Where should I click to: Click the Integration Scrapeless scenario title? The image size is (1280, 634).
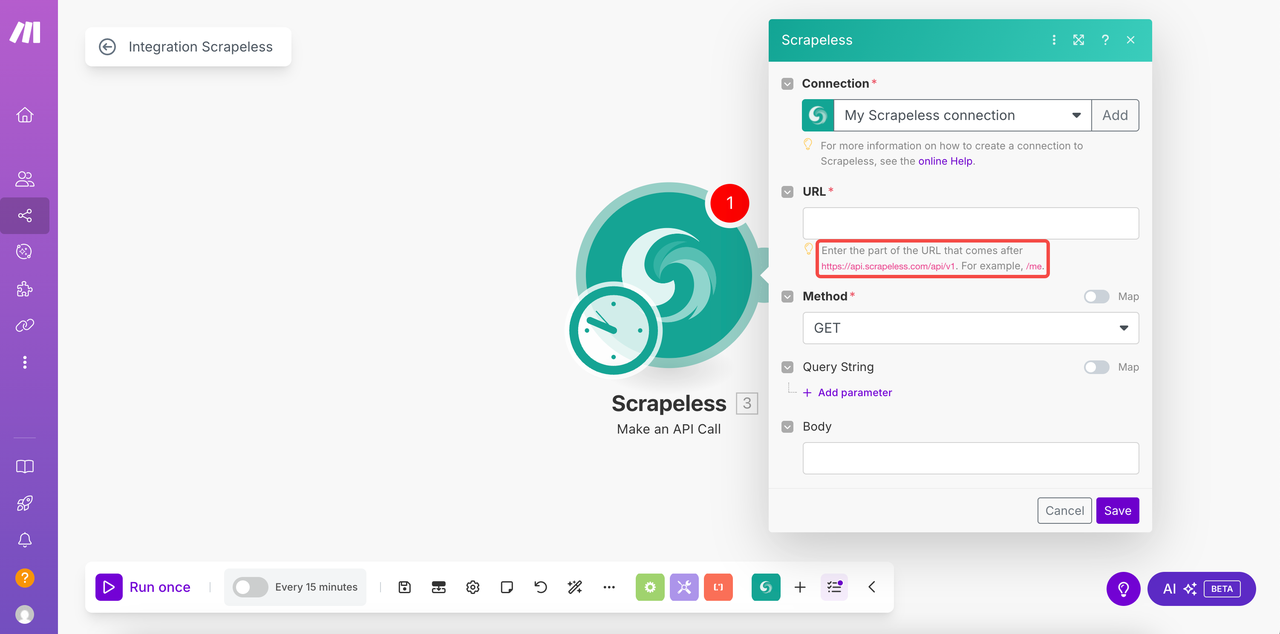click(200, 47)
